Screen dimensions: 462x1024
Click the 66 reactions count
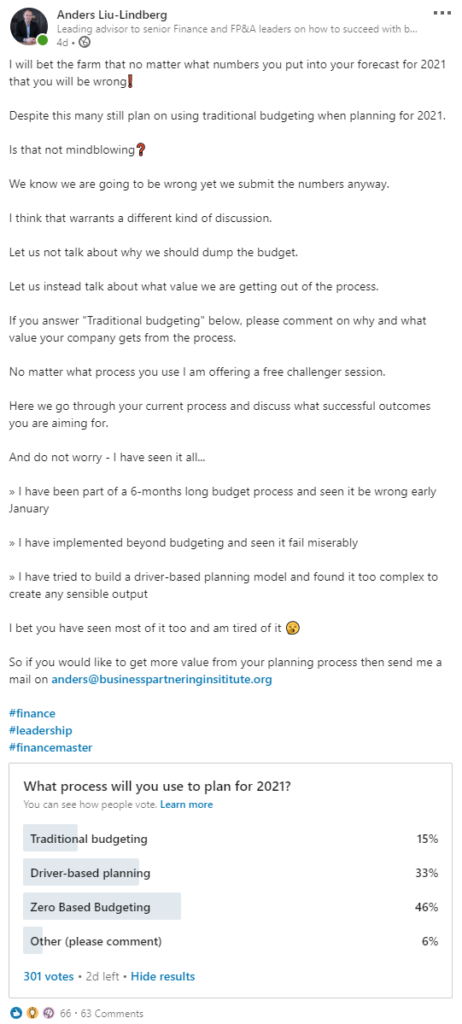pyautogui.click(x=65, y=1014)
